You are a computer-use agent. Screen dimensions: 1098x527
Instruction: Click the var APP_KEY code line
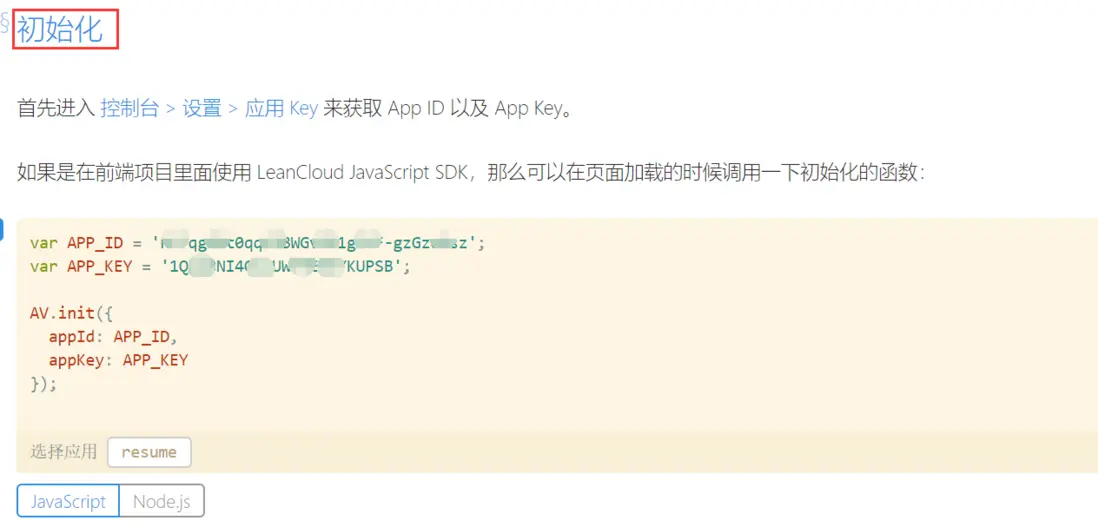220,266
